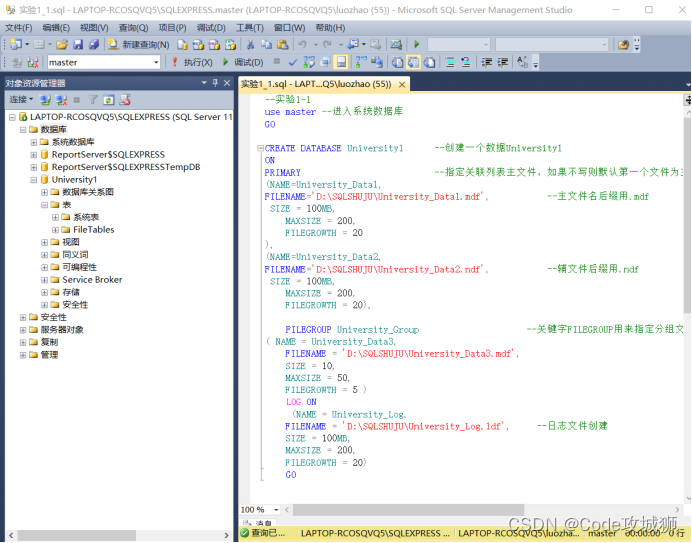Pin the Object Explorer panel
This screenshot has width=692, height=543.
(215, 83)
